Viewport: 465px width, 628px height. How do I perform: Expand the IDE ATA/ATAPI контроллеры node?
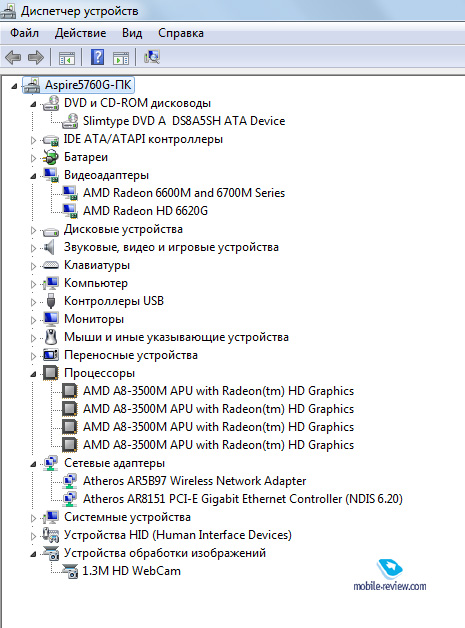(34, 140)
